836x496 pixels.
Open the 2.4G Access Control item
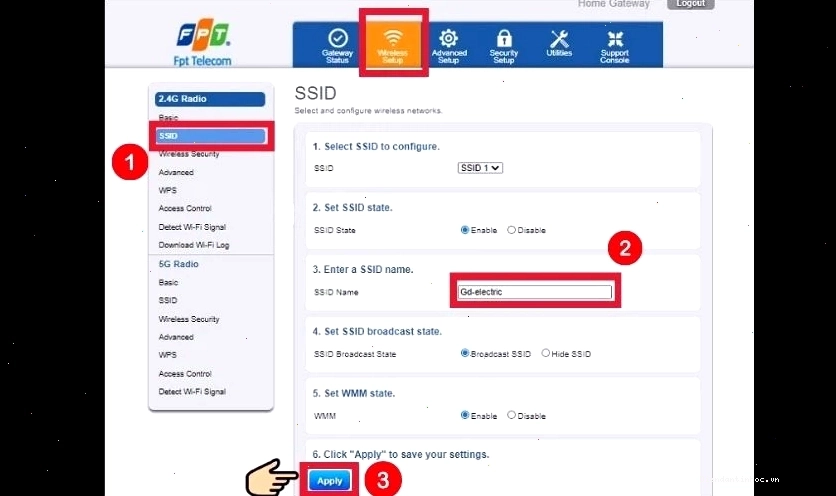pos(185,209)
